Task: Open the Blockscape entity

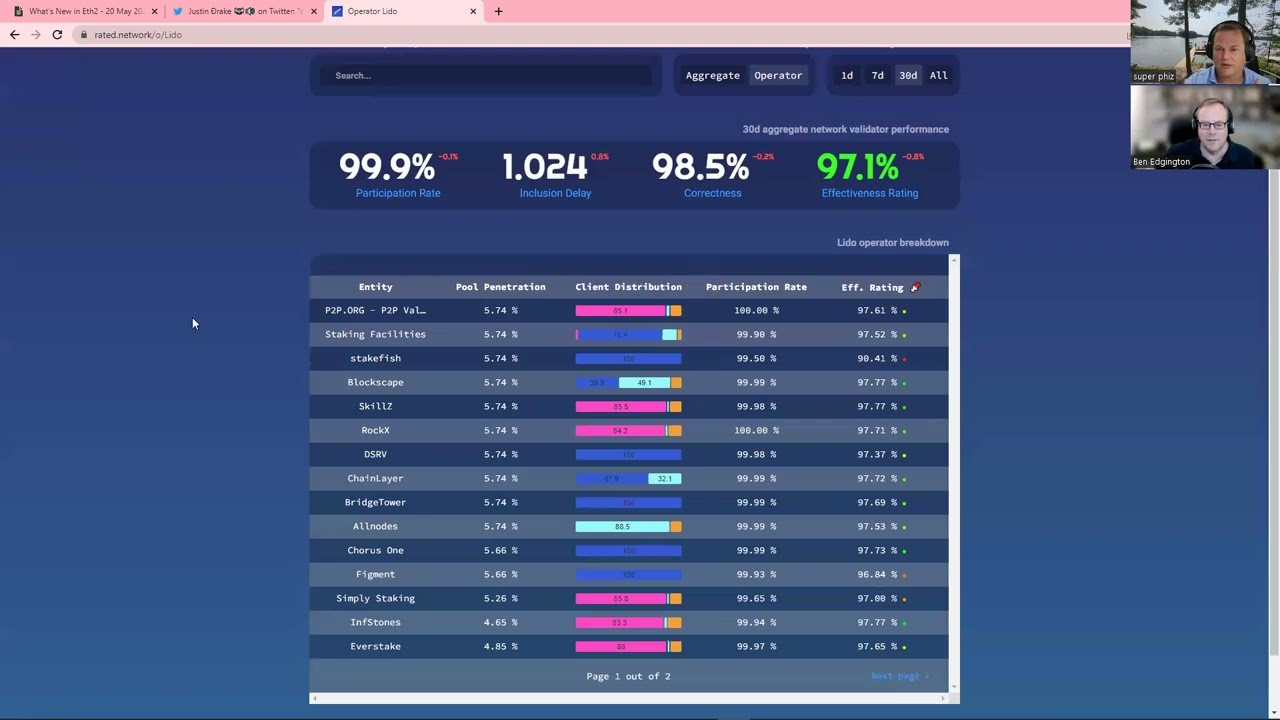Action: (375, 382)
